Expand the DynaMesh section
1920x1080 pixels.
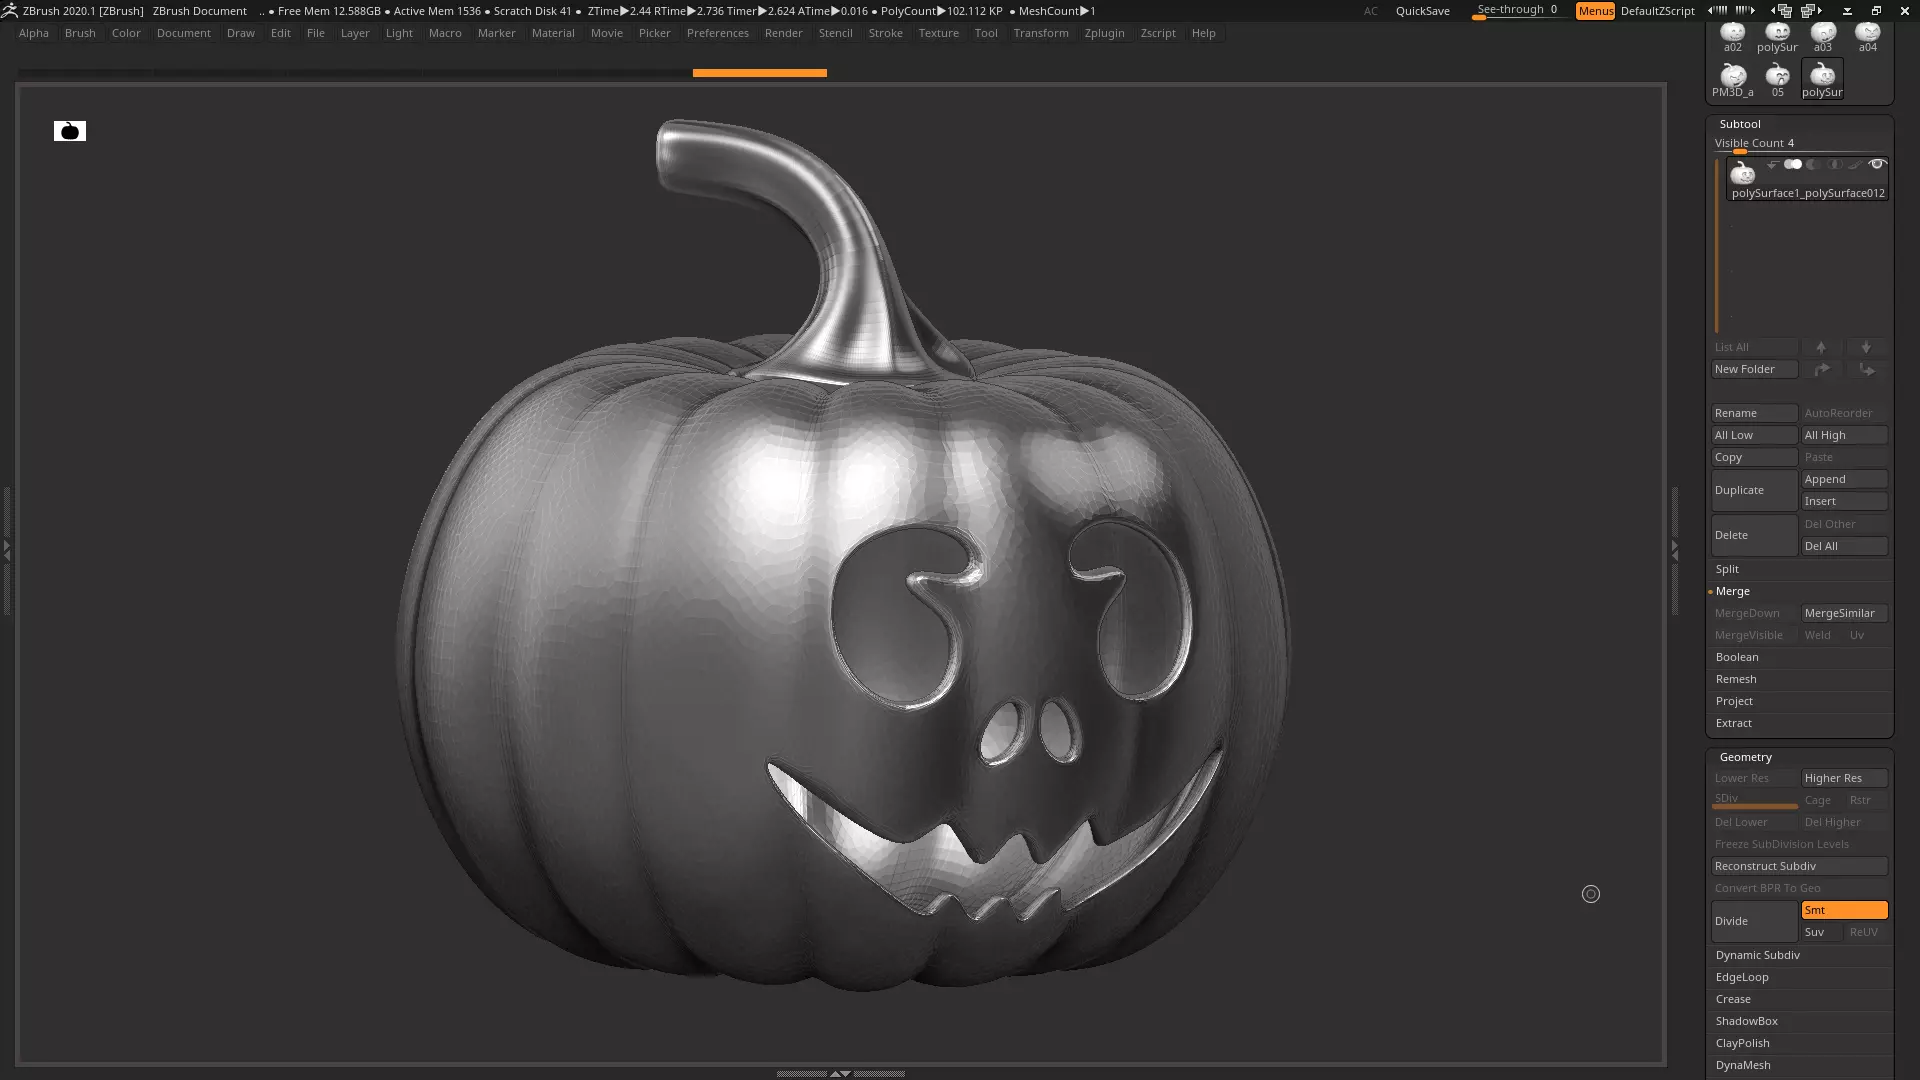1743,1065
